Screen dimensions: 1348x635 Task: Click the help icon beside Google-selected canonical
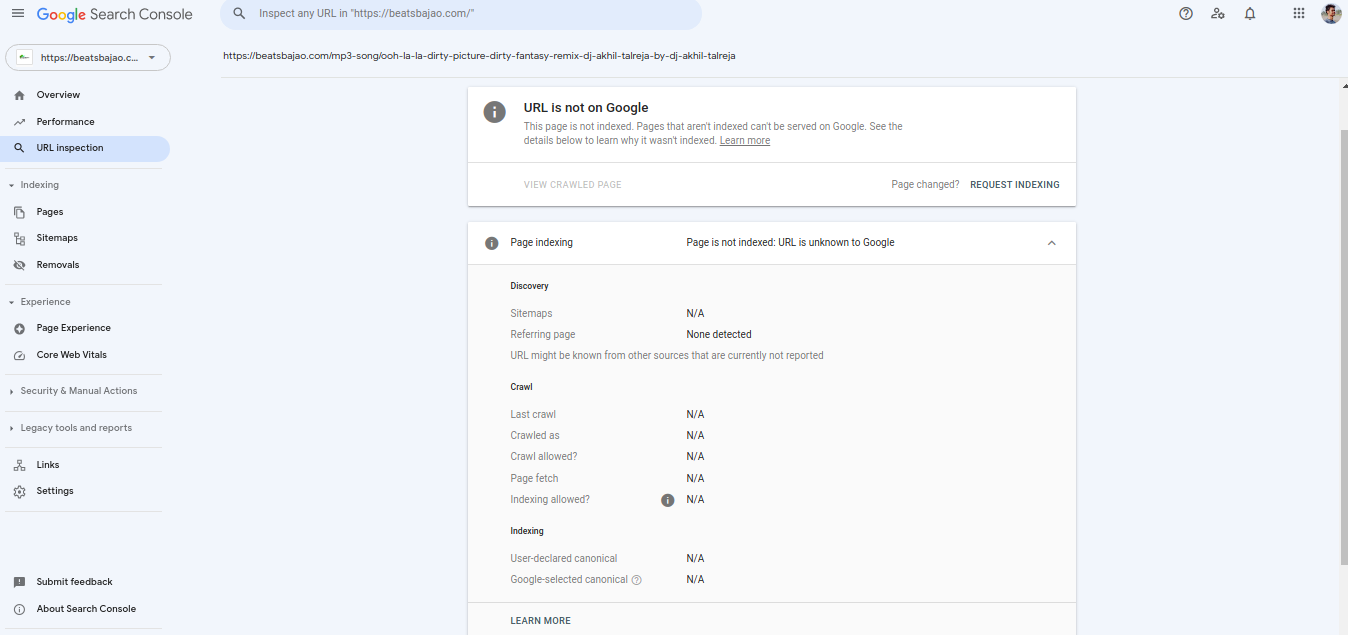pyautogui.click(x=637, y=580)
